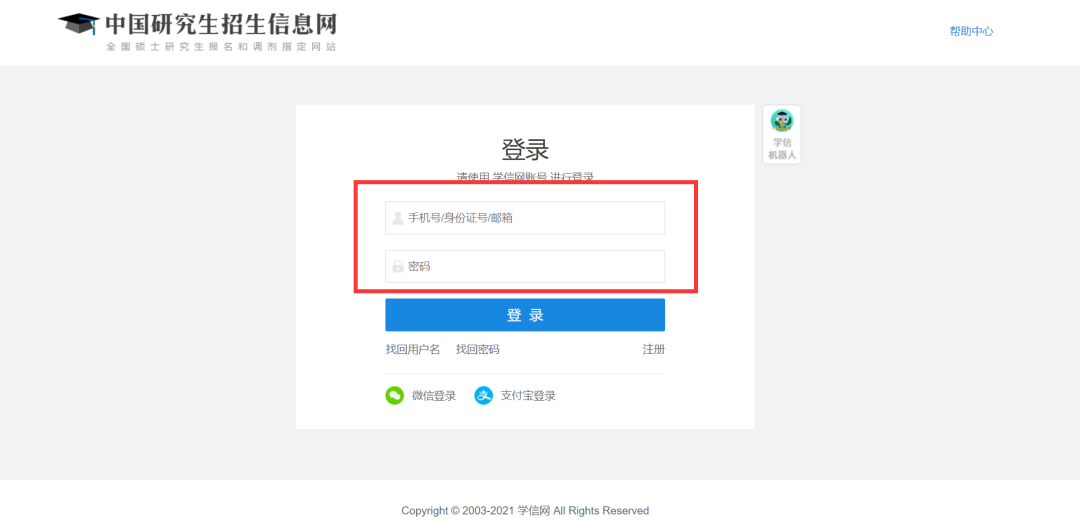The height and width of the screenshot is (530, 1080).
Task: Open the 找回用户名 link
Action: pos(413,349)
